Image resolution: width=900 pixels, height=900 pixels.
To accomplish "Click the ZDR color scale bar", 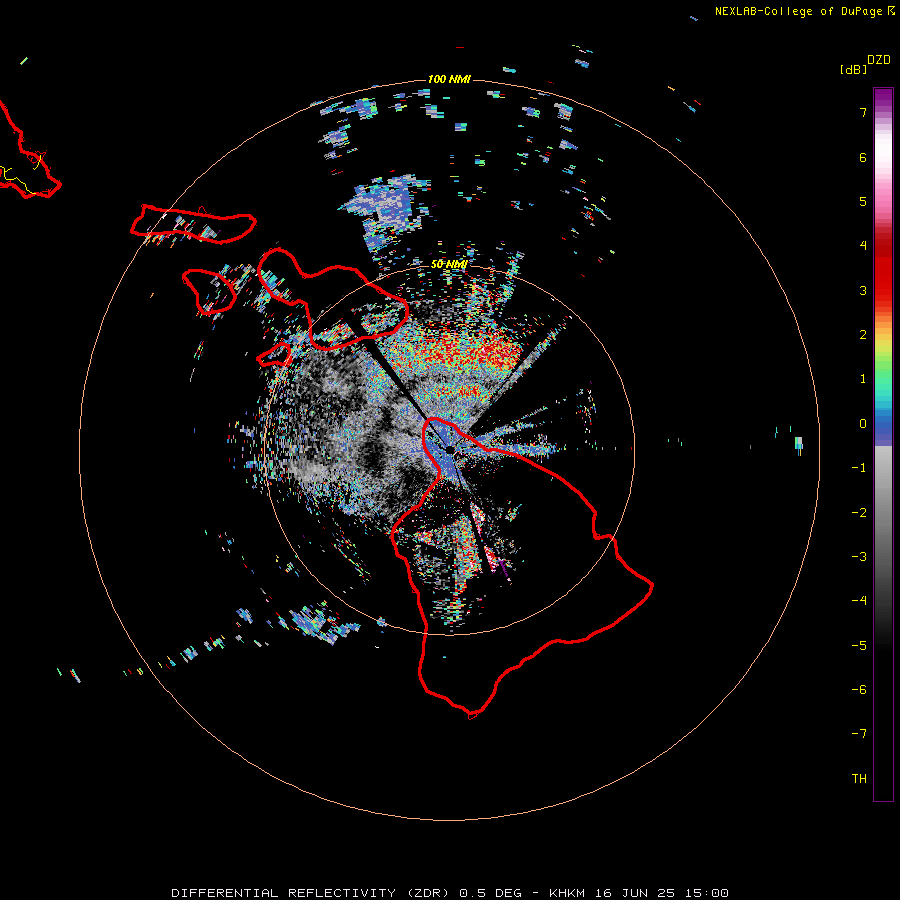I will (883, 444).
